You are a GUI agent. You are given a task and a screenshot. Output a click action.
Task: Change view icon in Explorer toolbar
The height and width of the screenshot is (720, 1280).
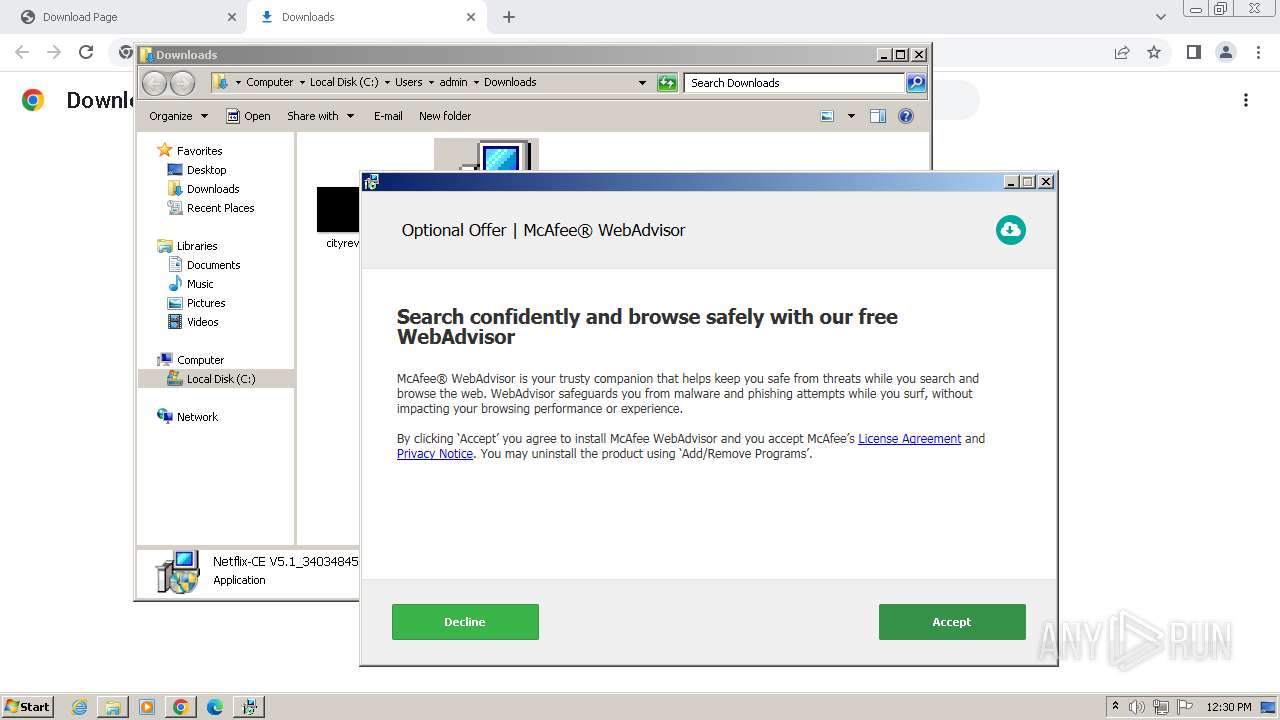click(x=827, y=116)
